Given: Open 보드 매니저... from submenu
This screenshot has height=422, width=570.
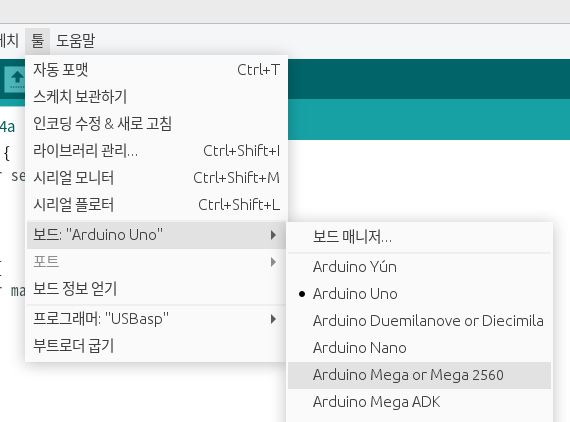Looking at the screenshot, I should tap(420, 237).
